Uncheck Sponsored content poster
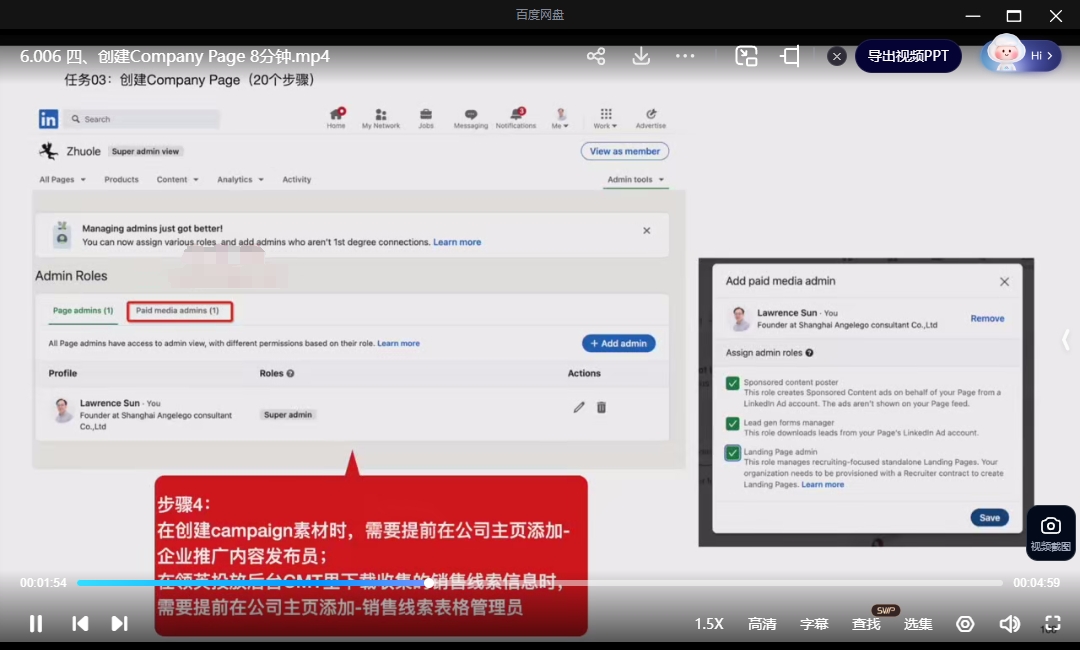This screenshot has height=650, width=1080. point(732,384)
